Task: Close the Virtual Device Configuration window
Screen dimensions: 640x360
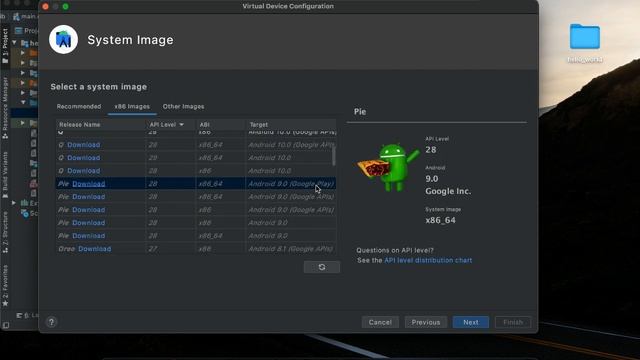Action: click(46, 7)
